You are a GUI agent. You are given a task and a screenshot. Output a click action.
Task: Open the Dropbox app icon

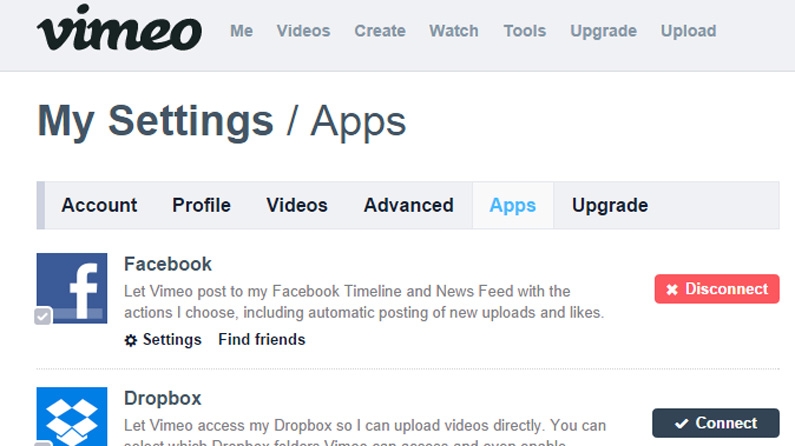pyautogui.click(x=72, y=417)
